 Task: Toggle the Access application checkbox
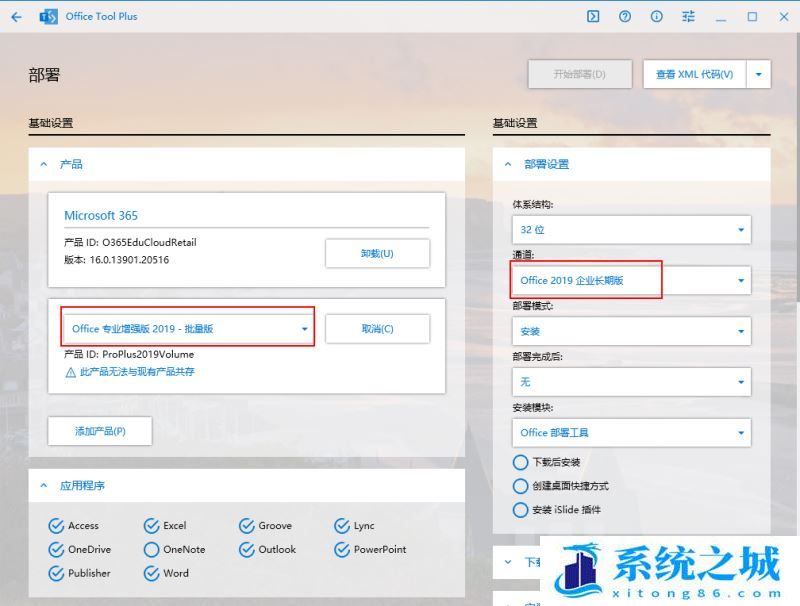coord(56,525)
